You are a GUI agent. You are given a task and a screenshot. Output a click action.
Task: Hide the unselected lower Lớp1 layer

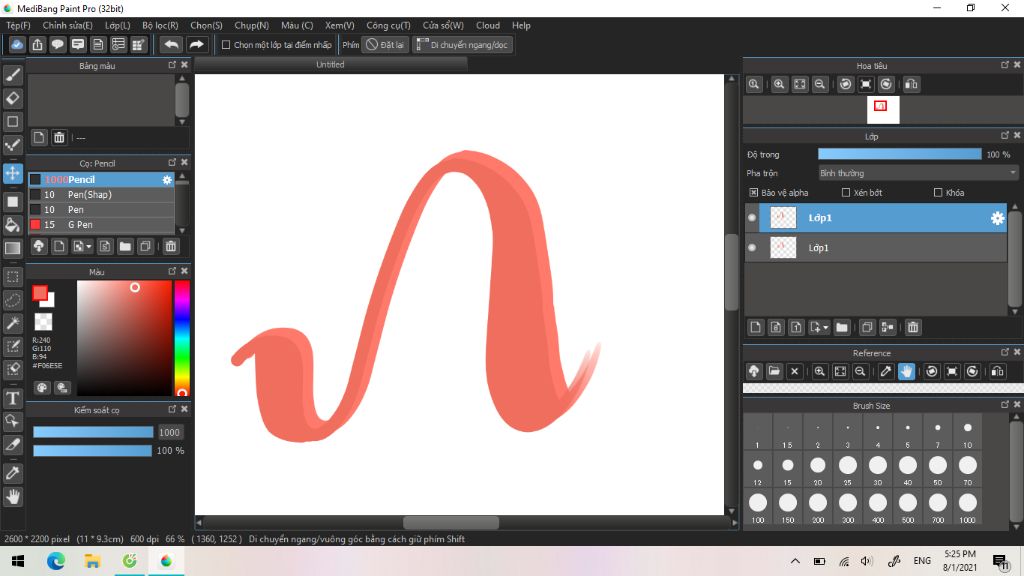[752, 248]
